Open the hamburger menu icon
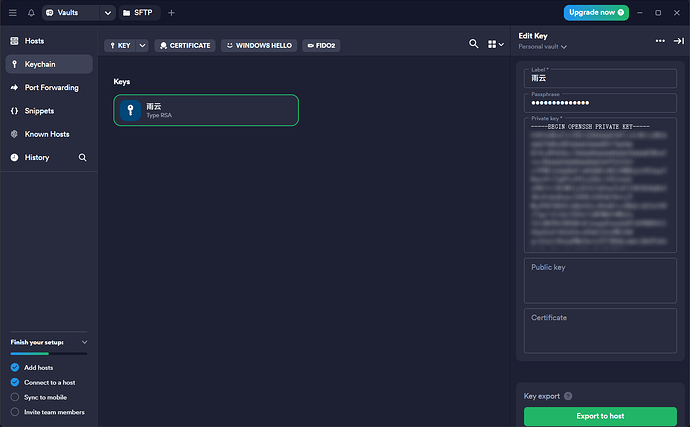The height and width of the screenshot is (427, 690). click(x=12, y=13)
